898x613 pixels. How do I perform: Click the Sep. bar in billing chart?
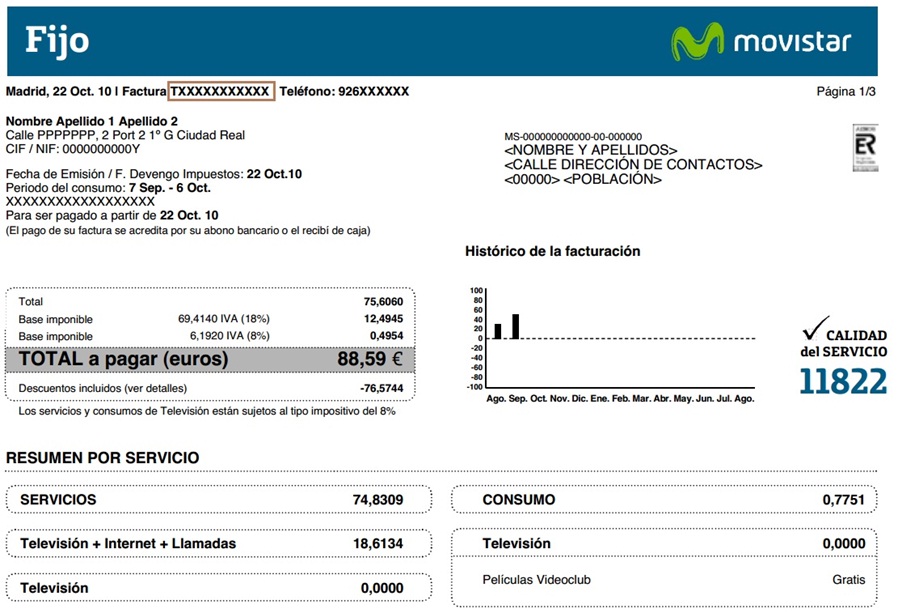[515, 327]
